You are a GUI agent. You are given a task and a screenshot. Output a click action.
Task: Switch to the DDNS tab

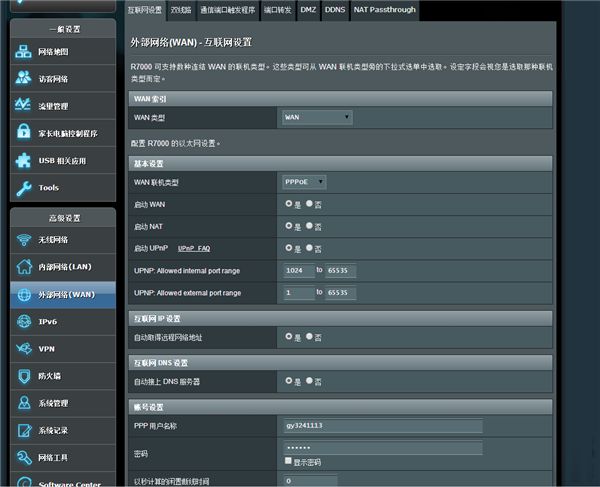335,10
